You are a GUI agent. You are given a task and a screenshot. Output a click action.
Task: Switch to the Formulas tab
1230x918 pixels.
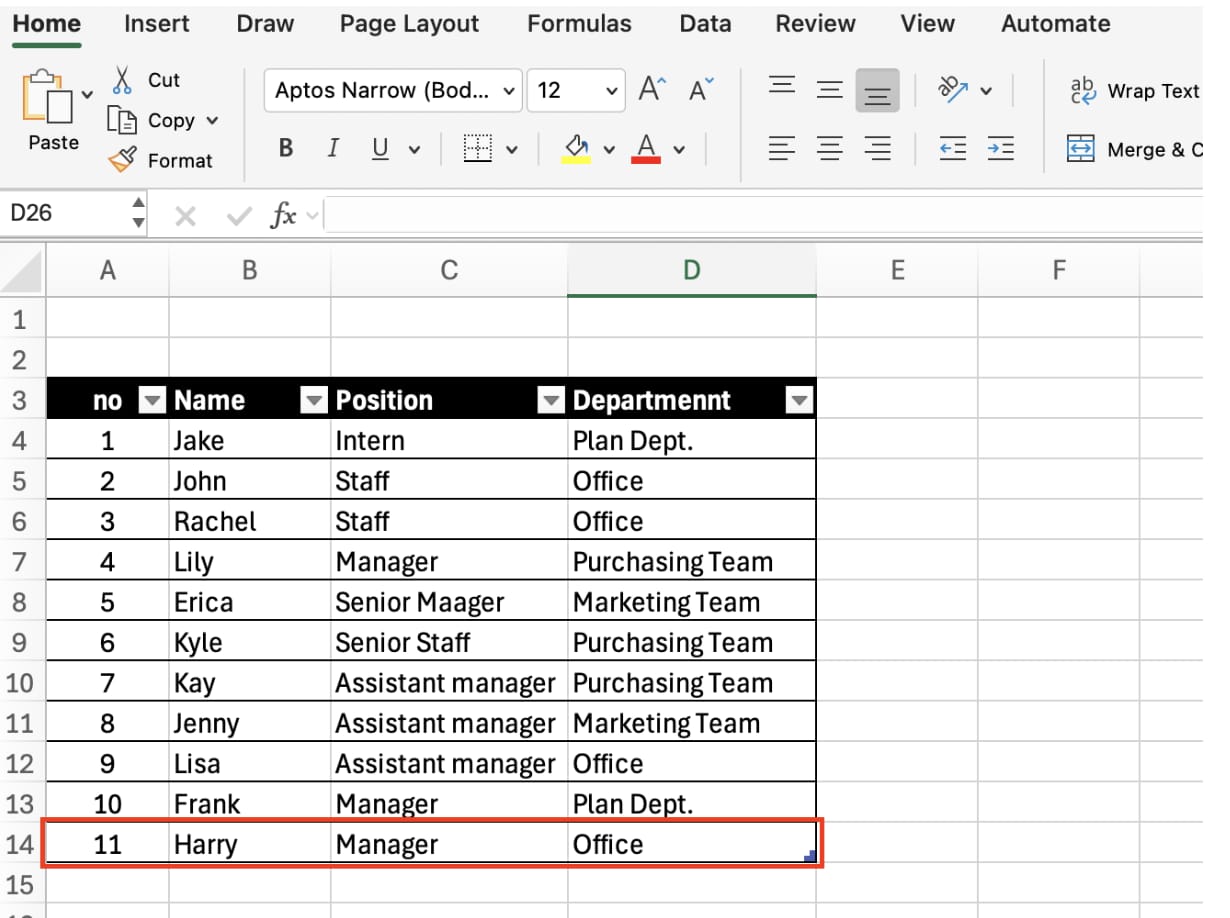pos(579,24)
